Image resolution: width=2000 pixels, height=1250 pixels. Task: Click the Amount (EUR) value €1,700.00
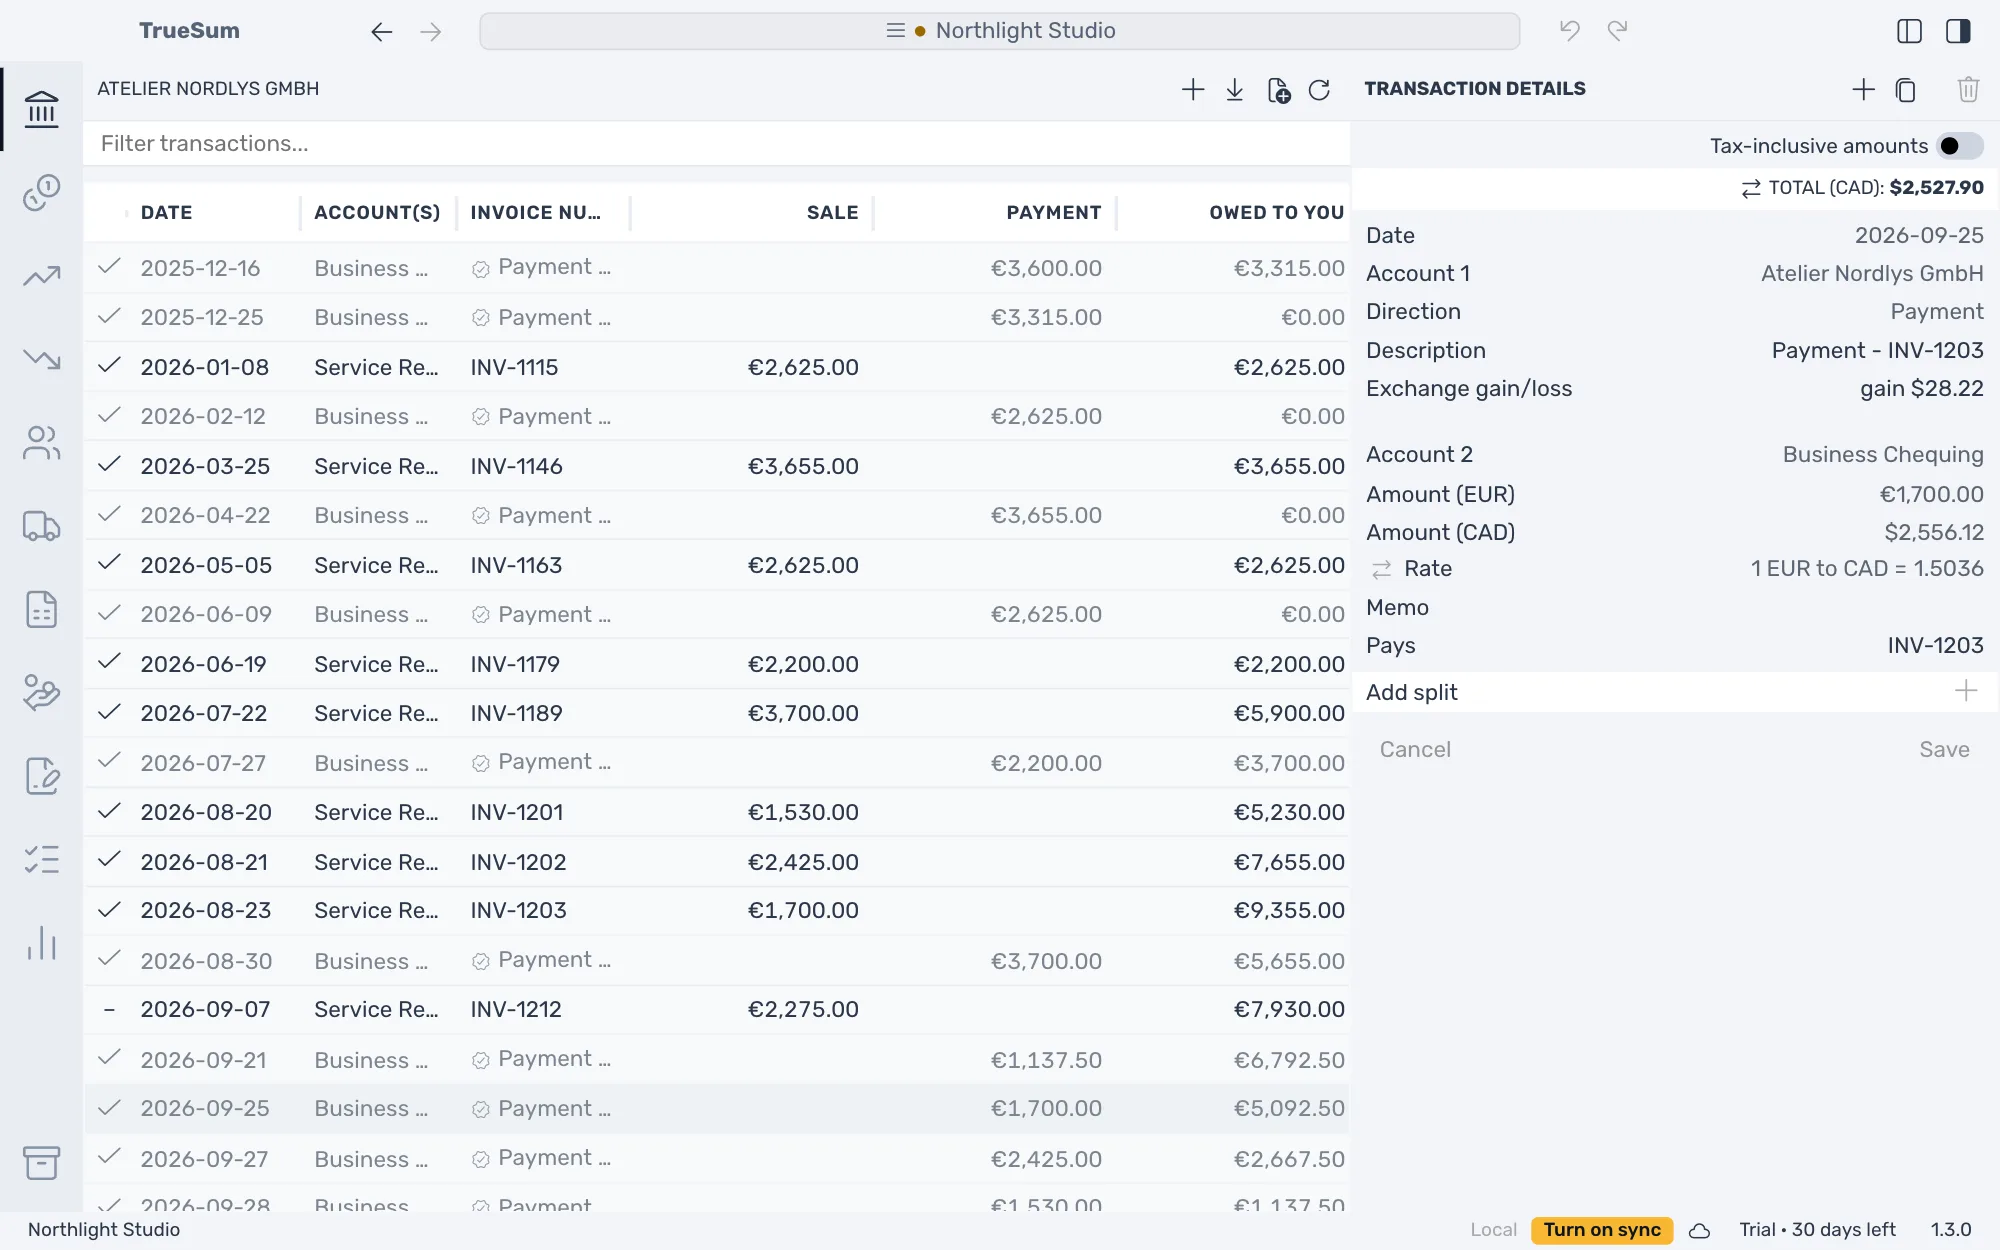(1930, 495)
